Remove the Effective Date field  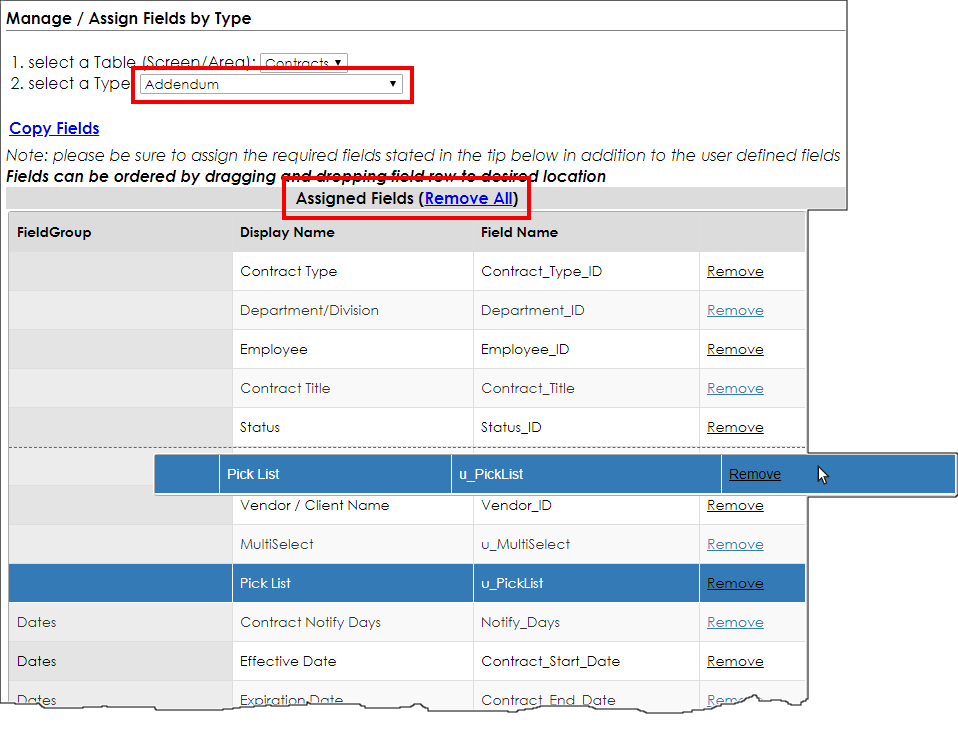[x=735, y=662]
